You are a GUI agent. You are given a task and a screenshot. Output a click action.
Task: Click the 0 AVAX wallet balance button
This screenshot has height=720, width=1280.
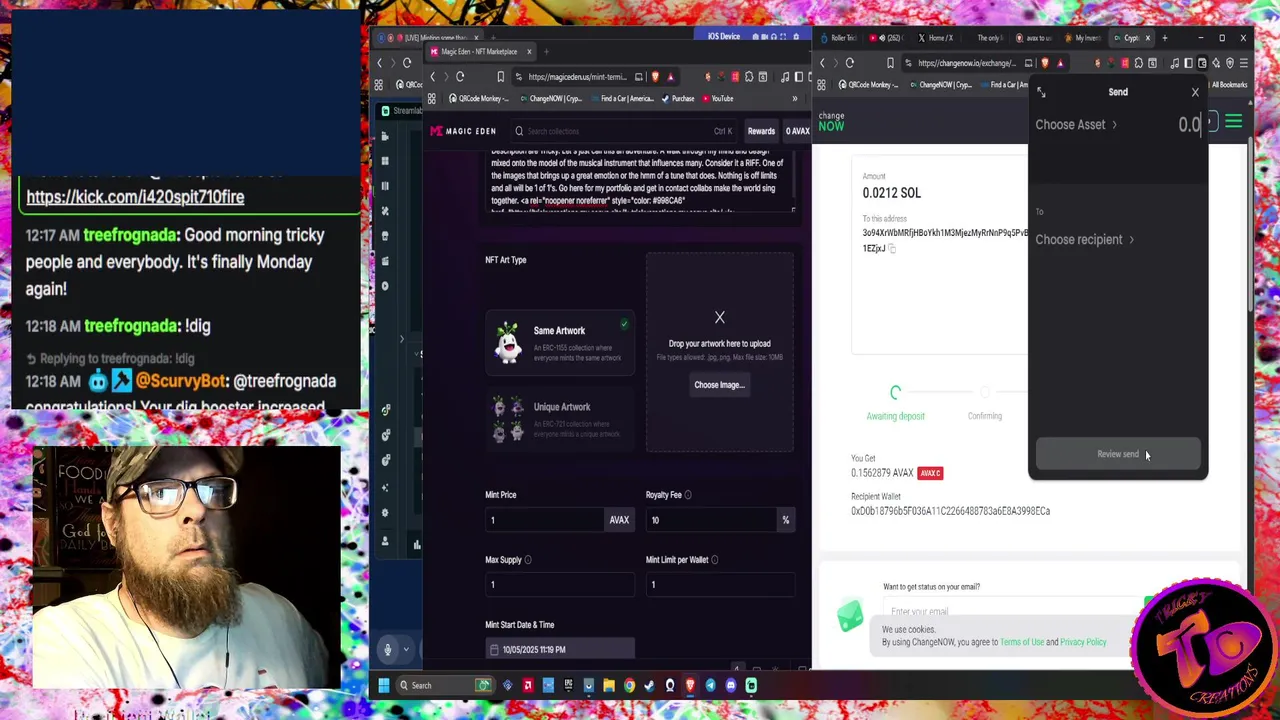click(x=797, y=131)
